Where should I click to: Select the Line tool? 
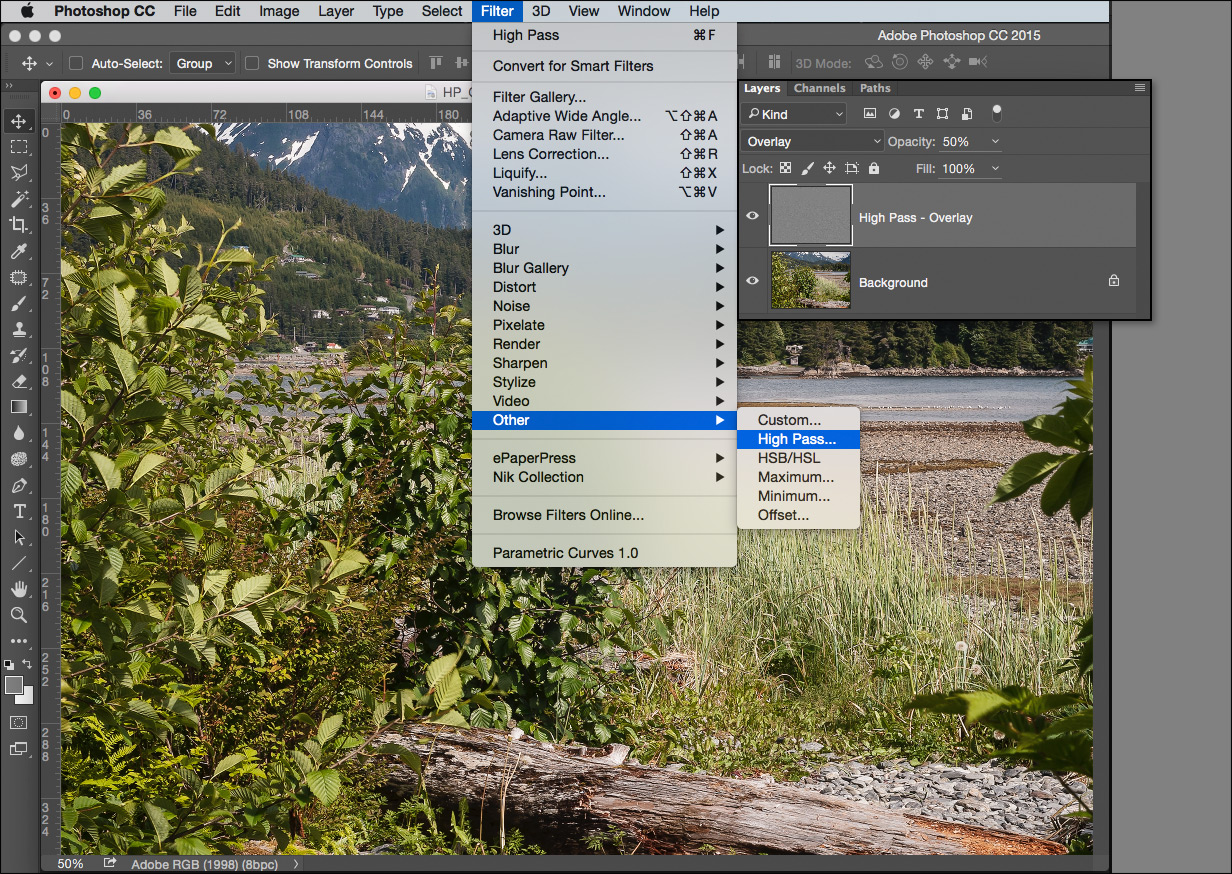(x=19, y=563)
